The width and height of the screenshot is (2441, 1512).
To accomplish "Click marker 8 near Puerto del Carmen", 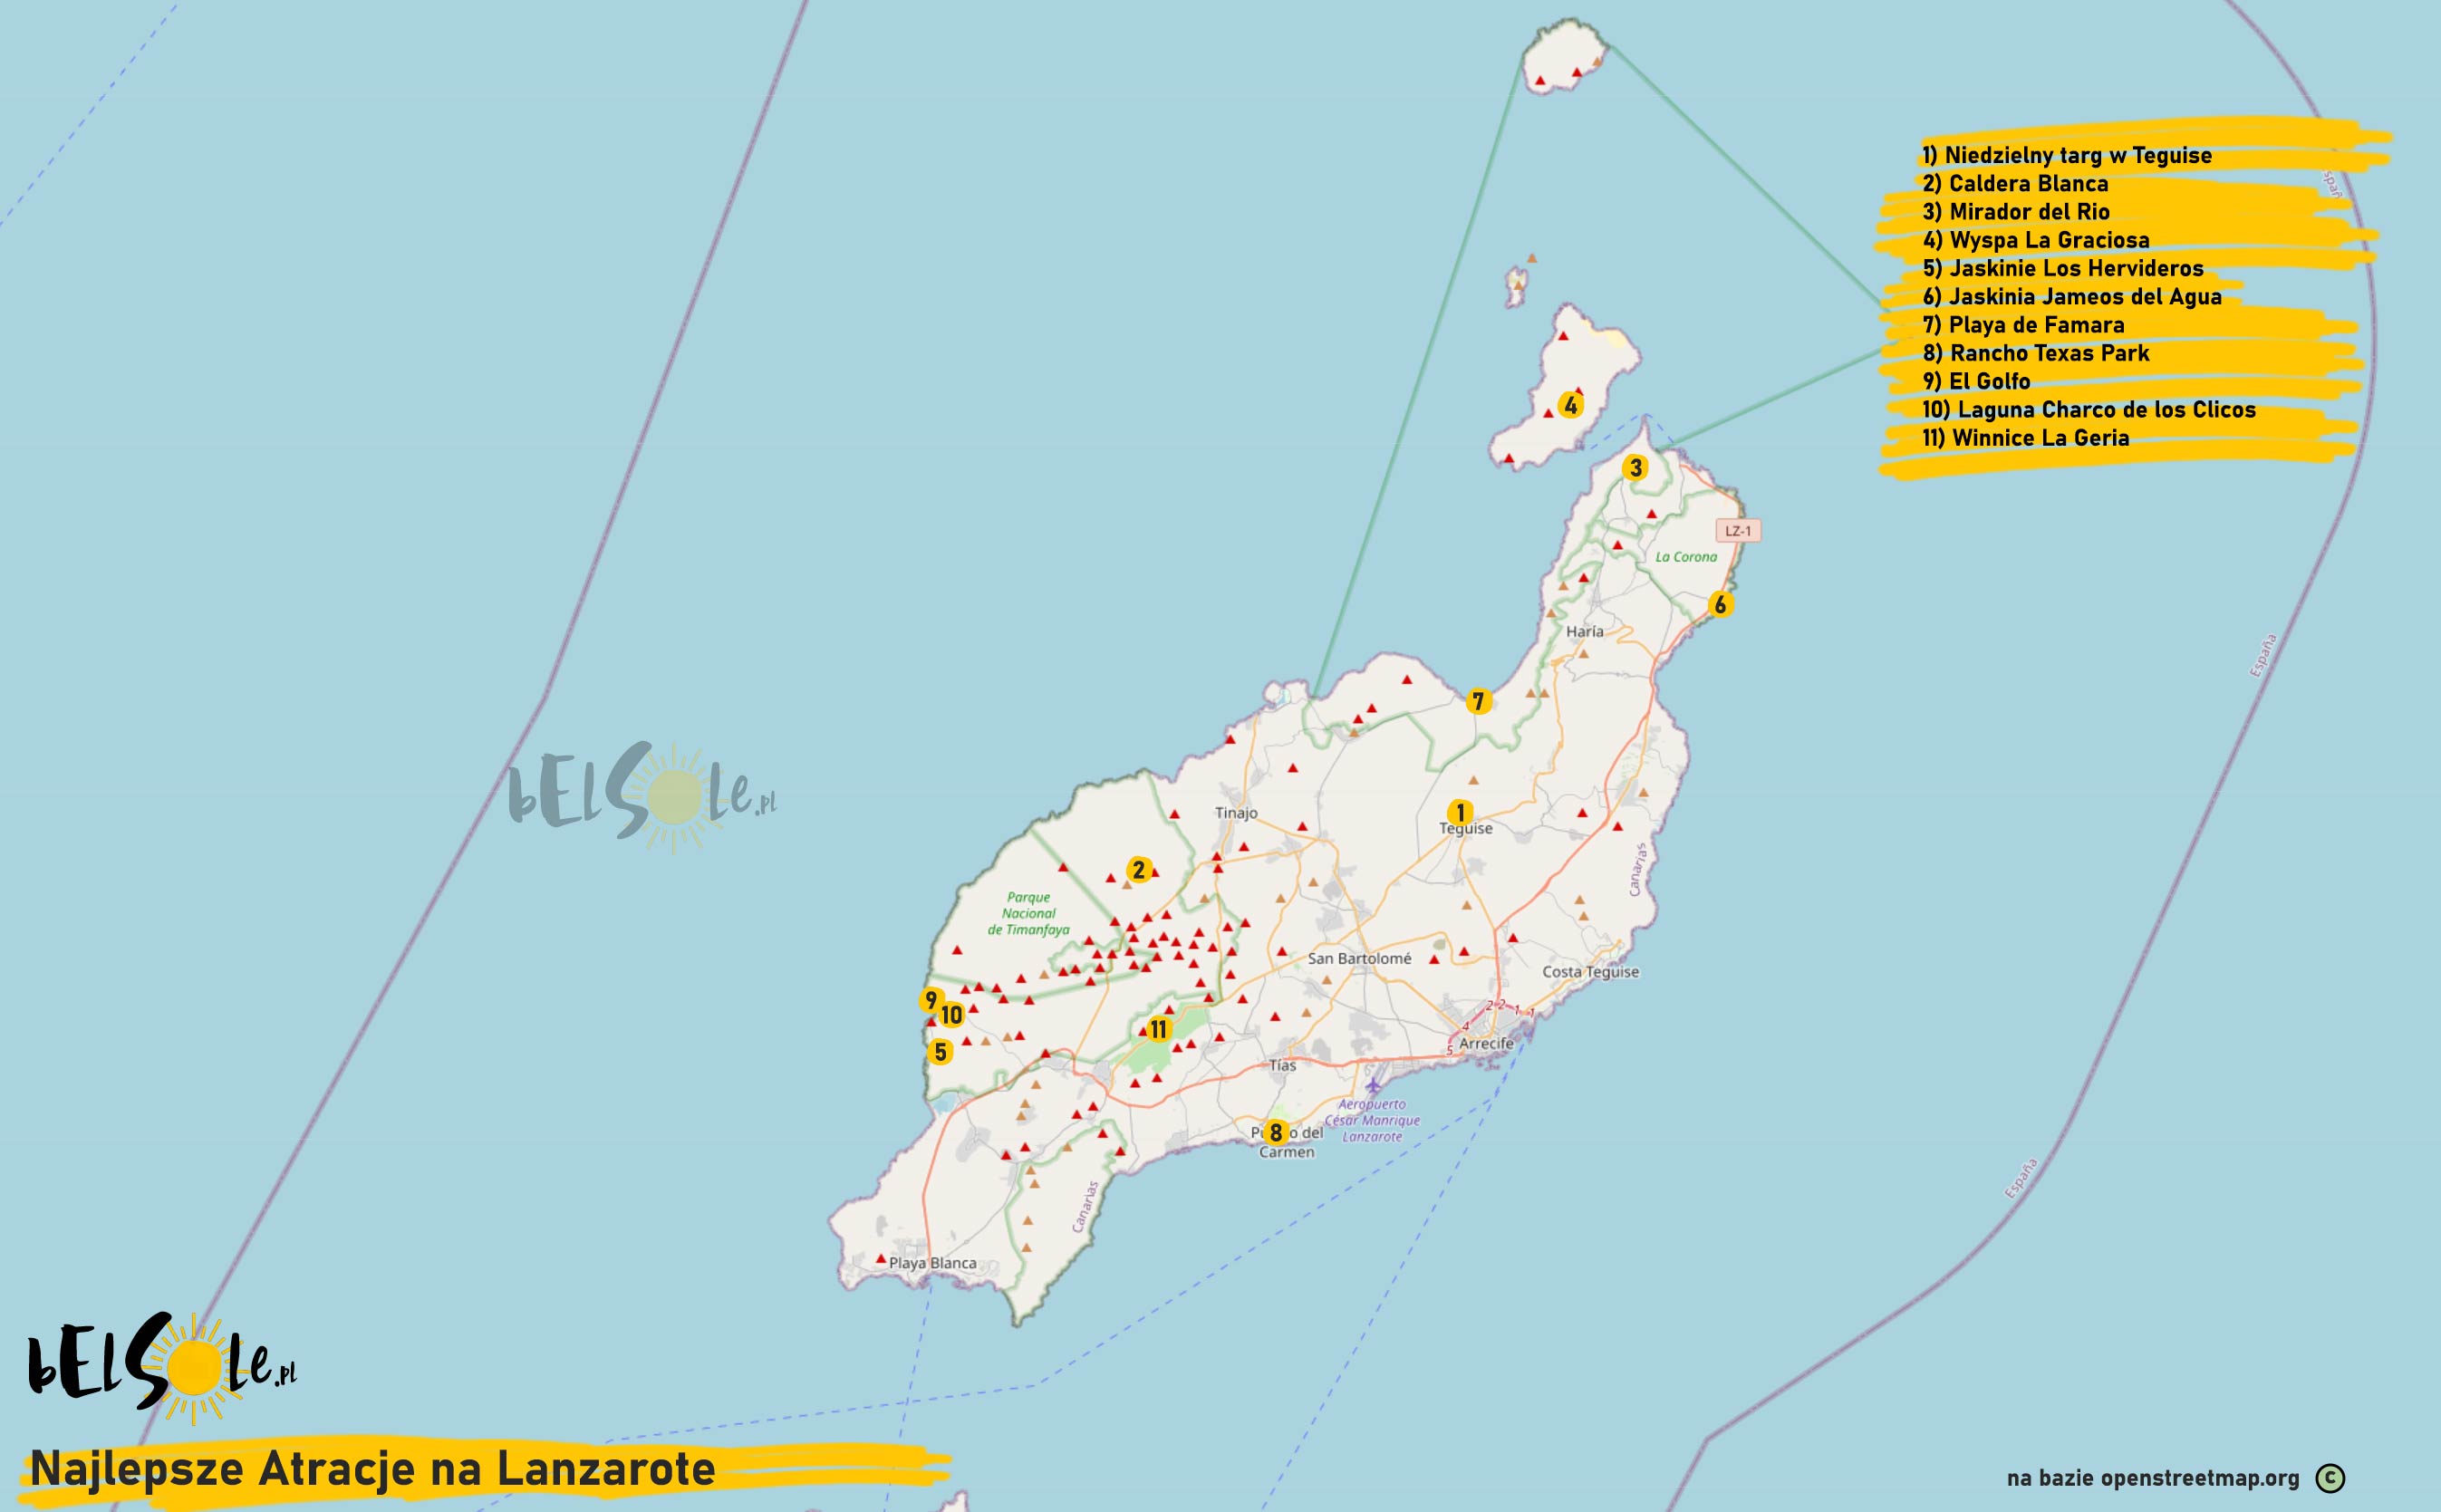I will pos(1275,1133).
